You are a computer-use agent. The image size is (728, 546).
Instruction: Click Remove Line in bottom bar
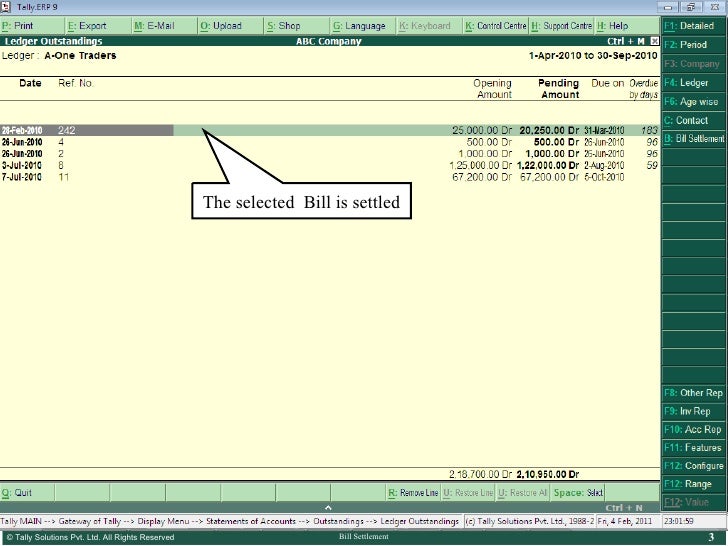pos(413,493)
